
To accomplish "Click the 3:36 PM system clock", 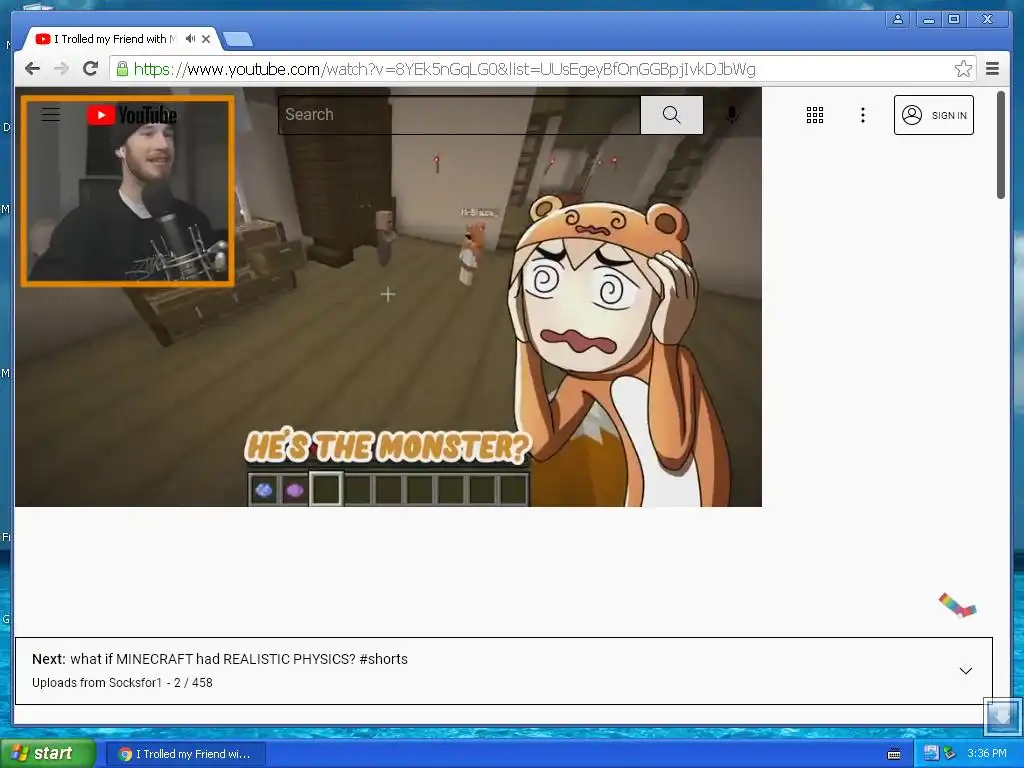I will [x=987, y=754].
